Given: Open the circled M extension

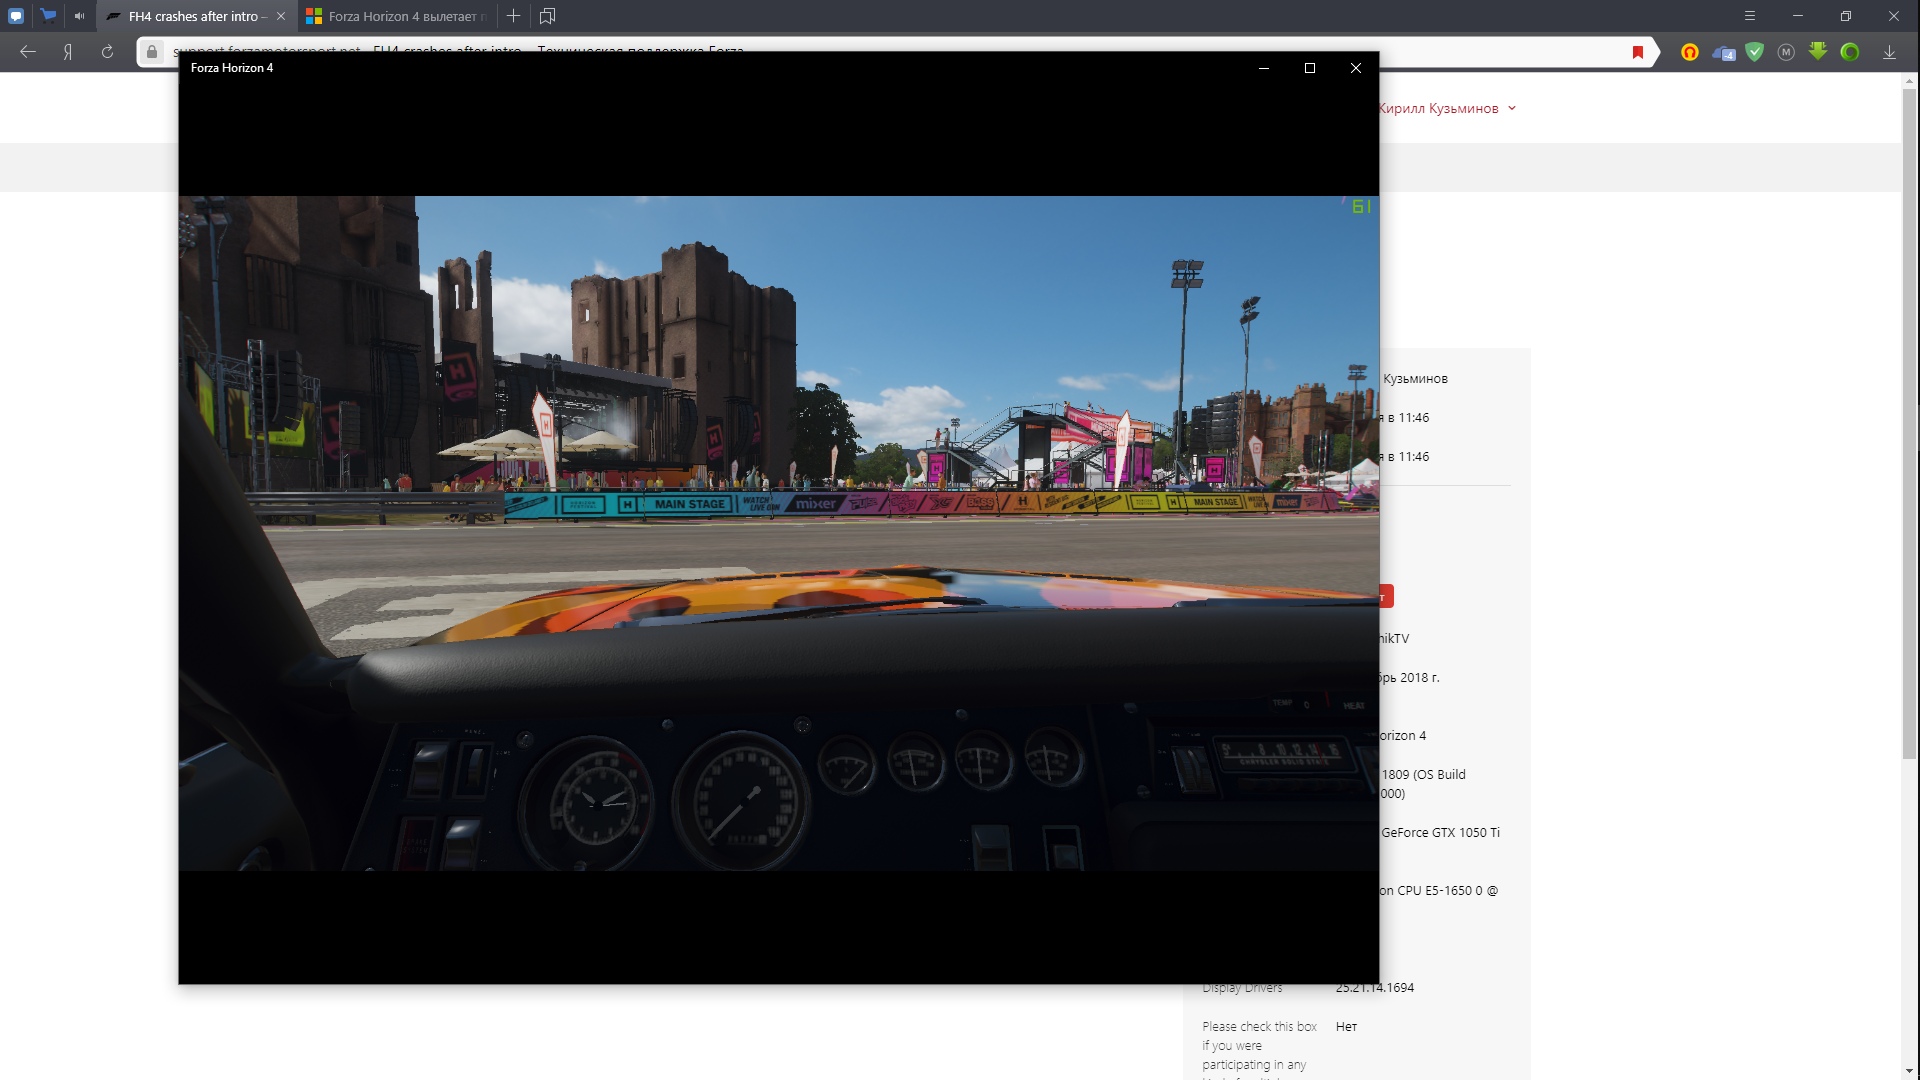Looking at the screenshot, I should click(x=1786, y=52).
